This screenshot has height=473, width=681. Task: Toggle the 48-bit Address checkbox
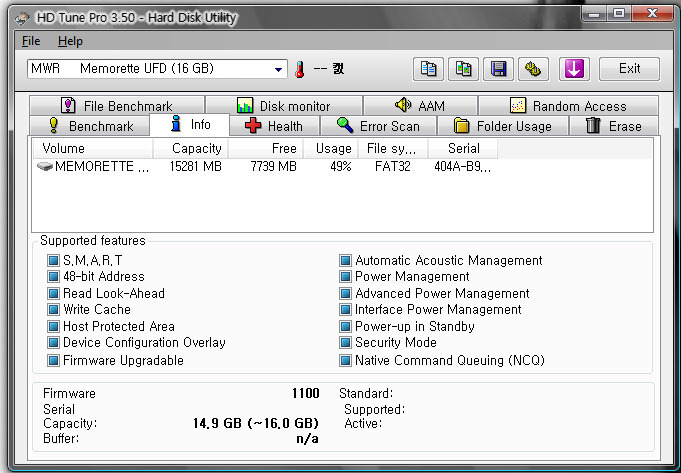[x=53, y=277]
